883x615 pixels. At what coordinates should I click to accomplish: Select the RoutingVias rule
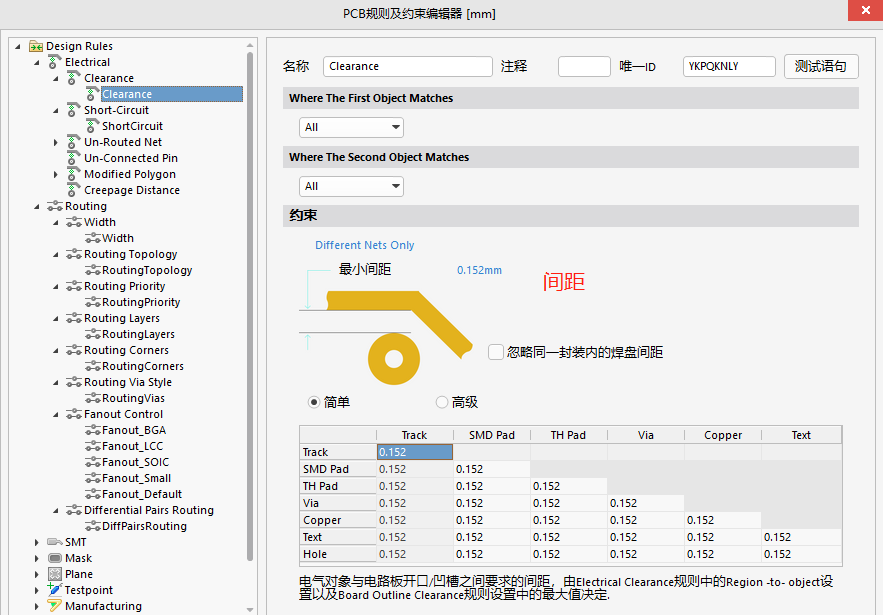[133, 398]
